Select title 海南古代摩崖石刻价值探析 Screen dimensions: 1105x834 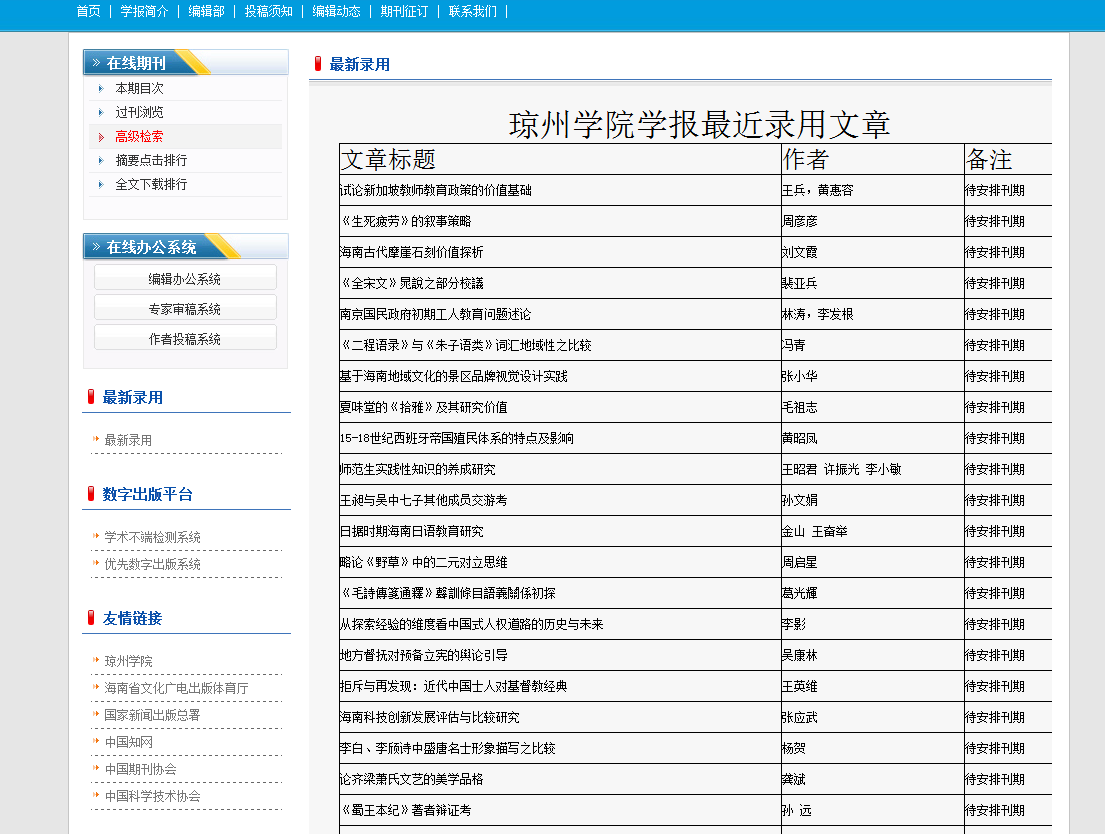[412, 252]
